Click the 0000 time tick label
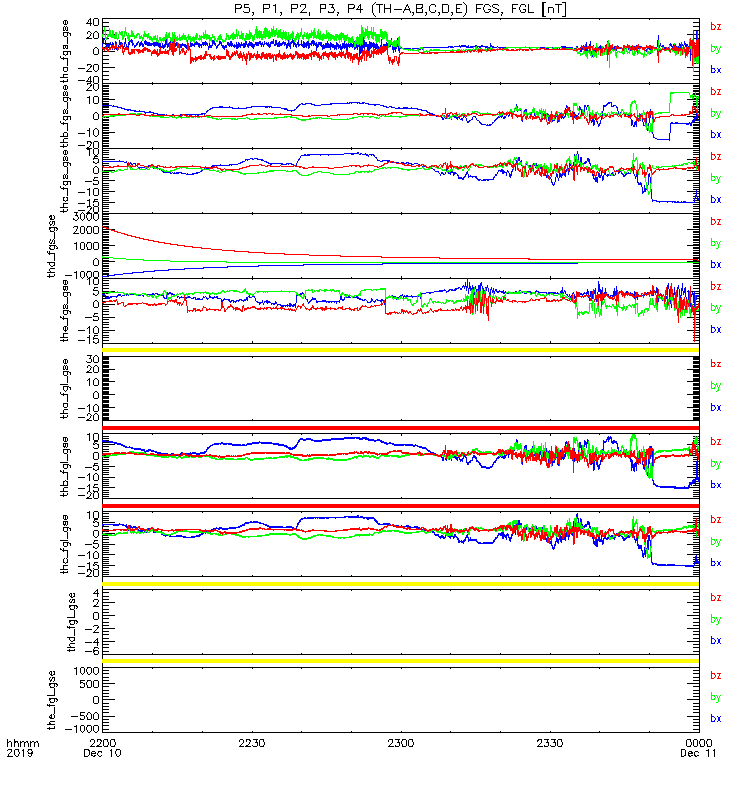 pos(698,743)
